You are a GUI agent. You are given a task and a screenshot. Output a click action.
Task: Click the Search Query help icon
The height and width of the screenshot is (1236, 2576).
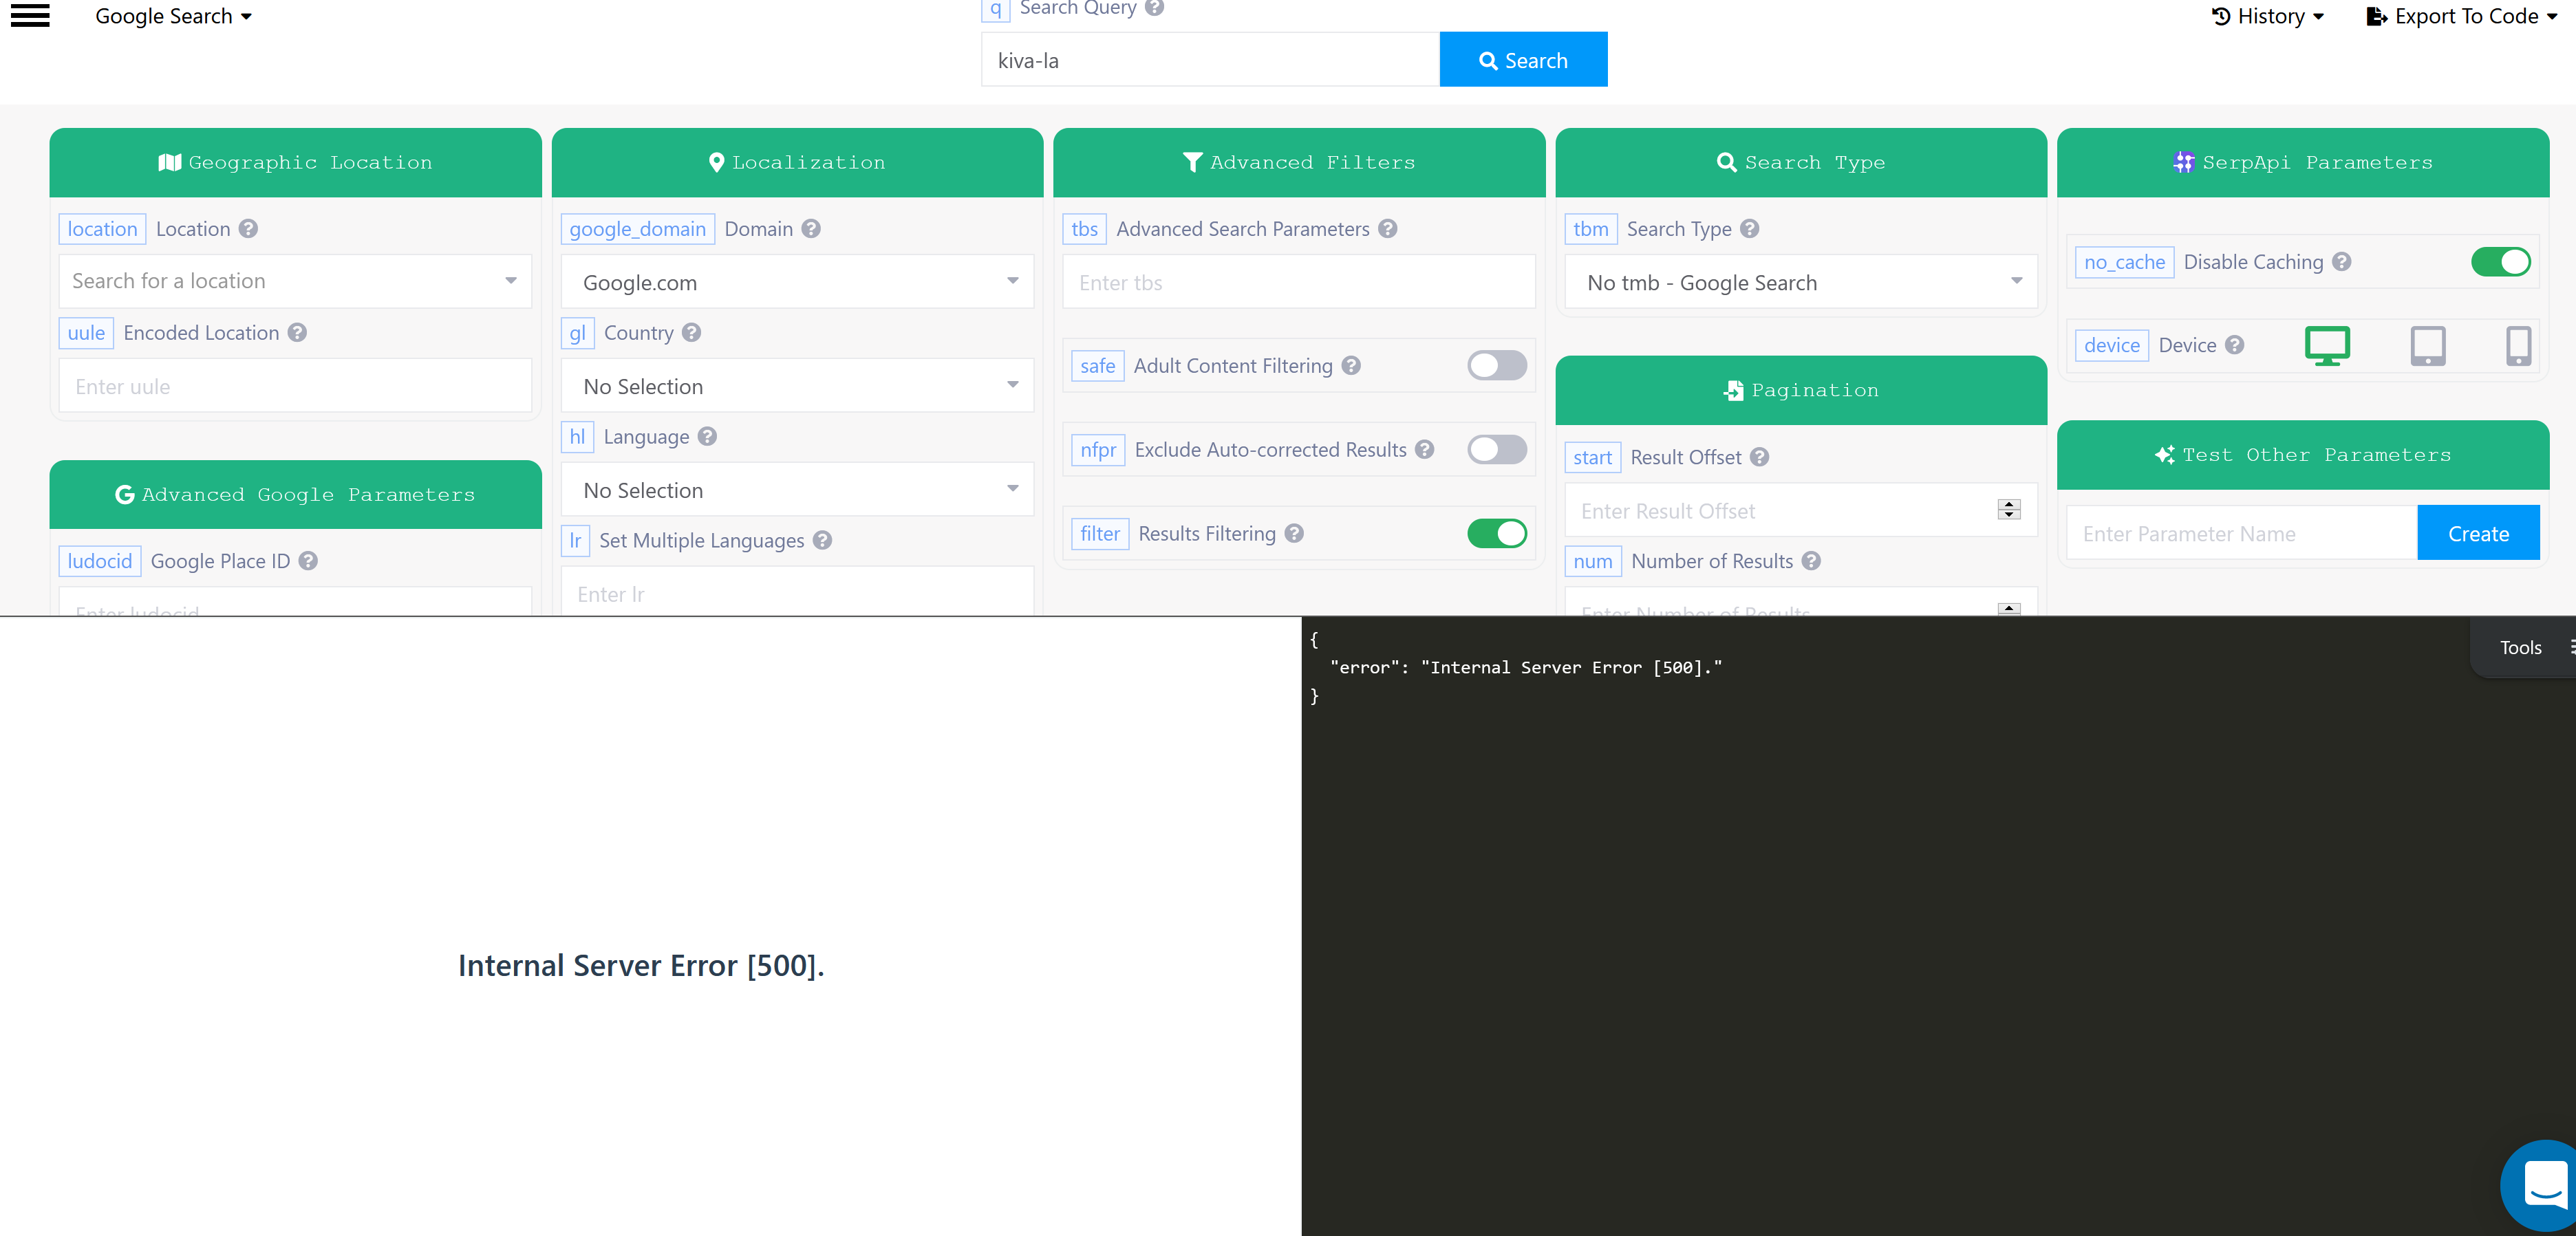[x=1154, y=8]
